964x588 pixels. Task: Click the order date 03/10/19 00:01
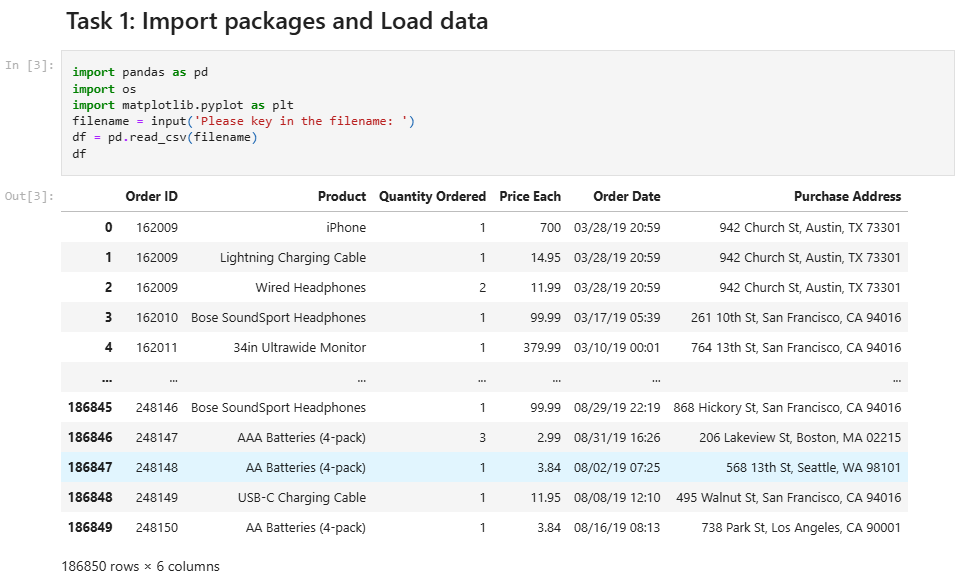point(617,348)
